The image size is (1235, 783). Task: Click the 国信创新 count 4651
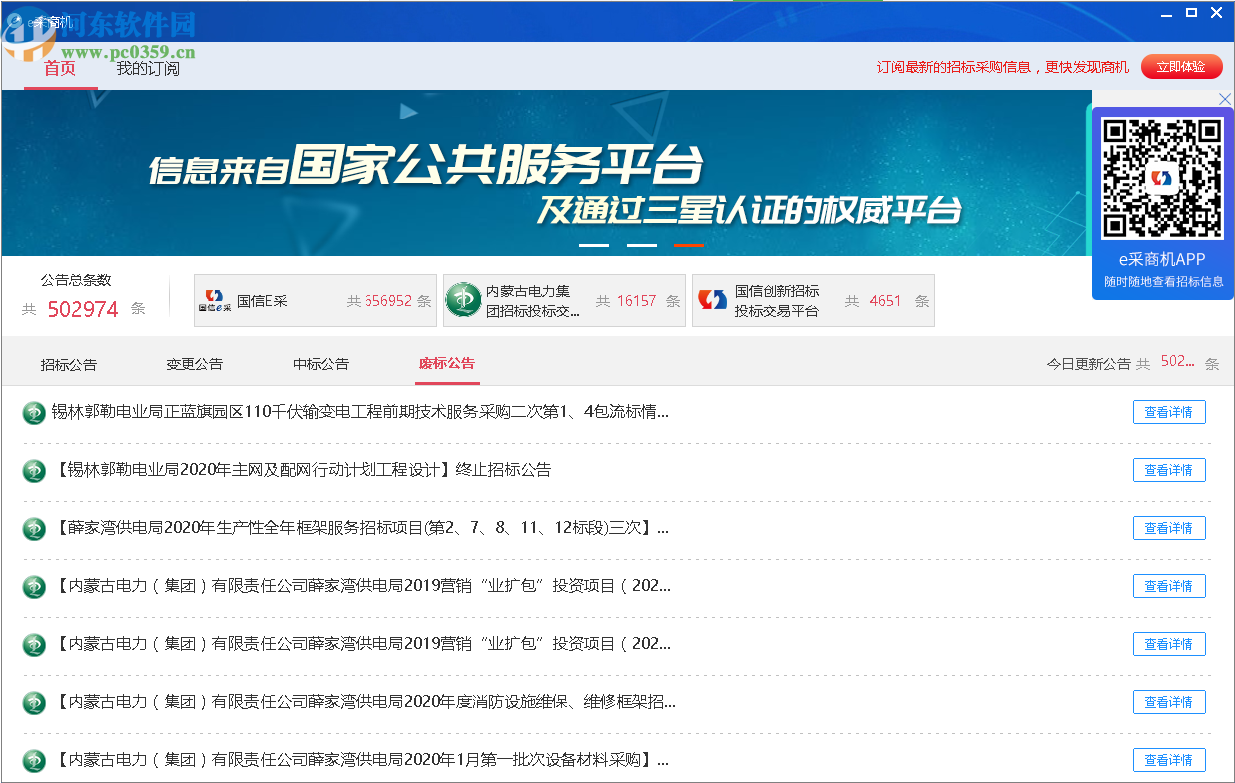885,300
